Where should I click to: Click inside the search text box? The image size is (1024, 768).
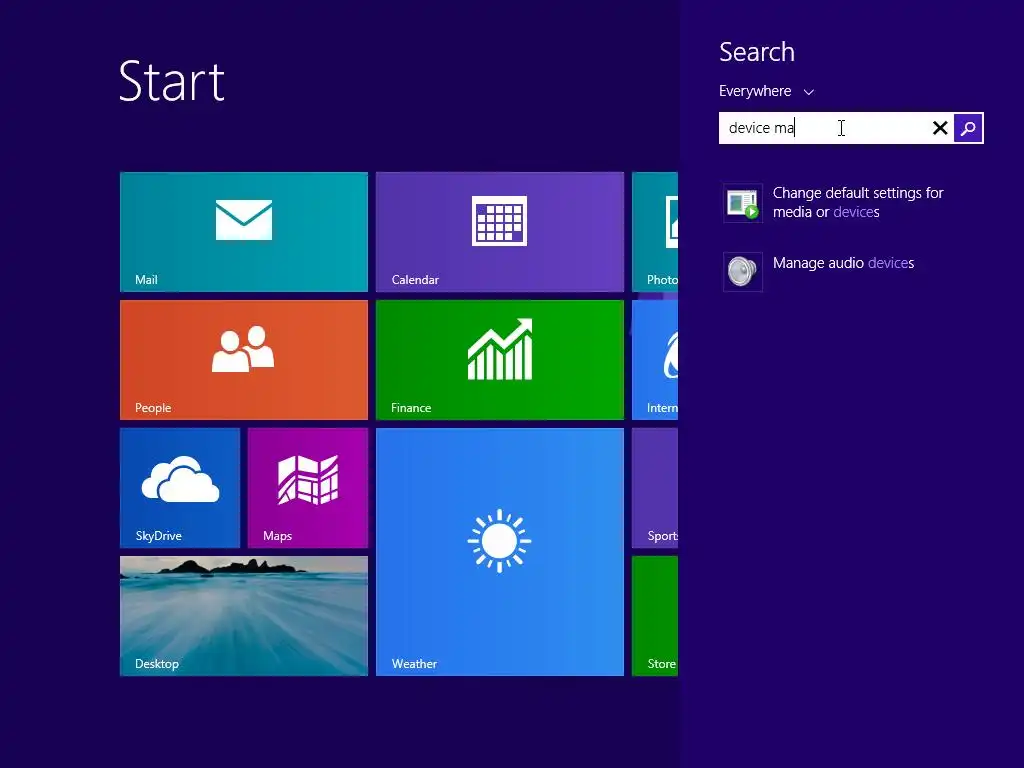coord(823,128)
